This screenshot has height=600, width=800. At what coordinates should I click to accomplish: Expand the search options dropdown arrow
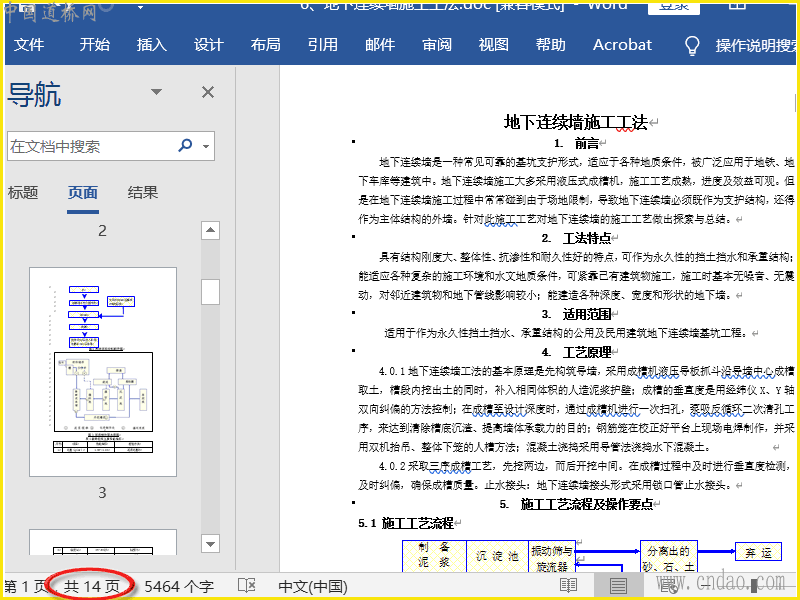[x=206, y=146]
